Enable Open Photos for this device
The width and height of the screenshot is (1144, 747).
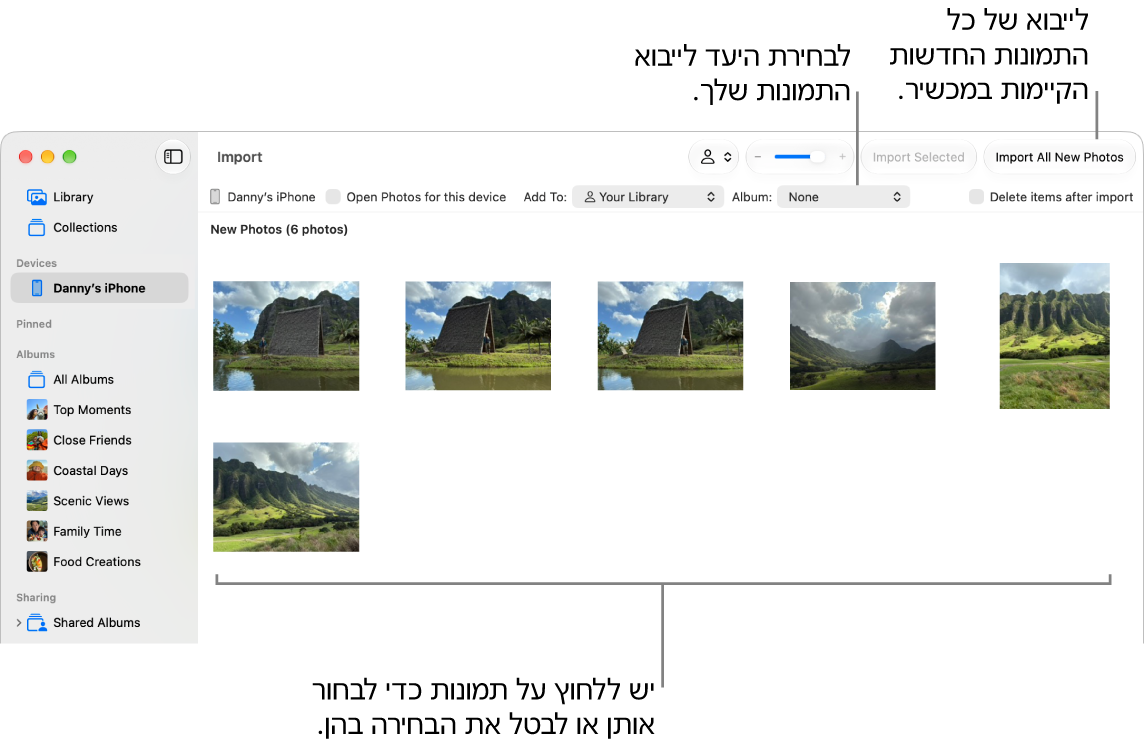point(333,197)
